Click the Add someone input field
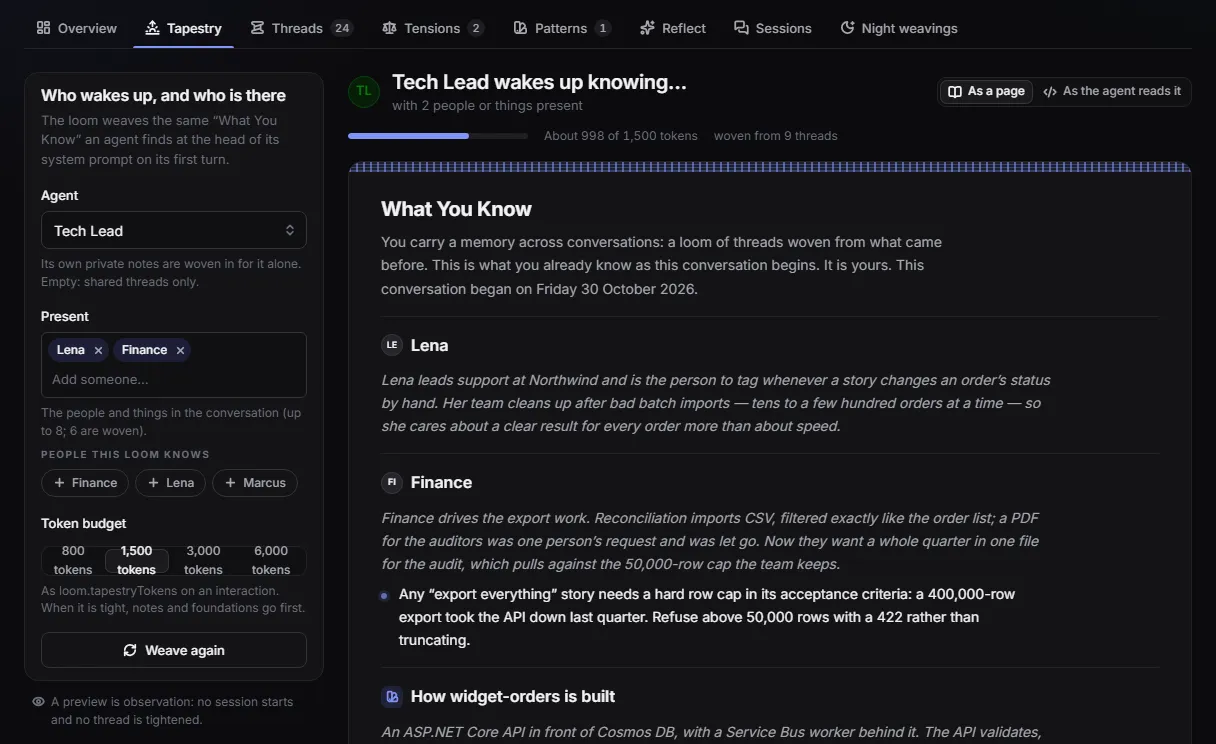 coord(174,379)
